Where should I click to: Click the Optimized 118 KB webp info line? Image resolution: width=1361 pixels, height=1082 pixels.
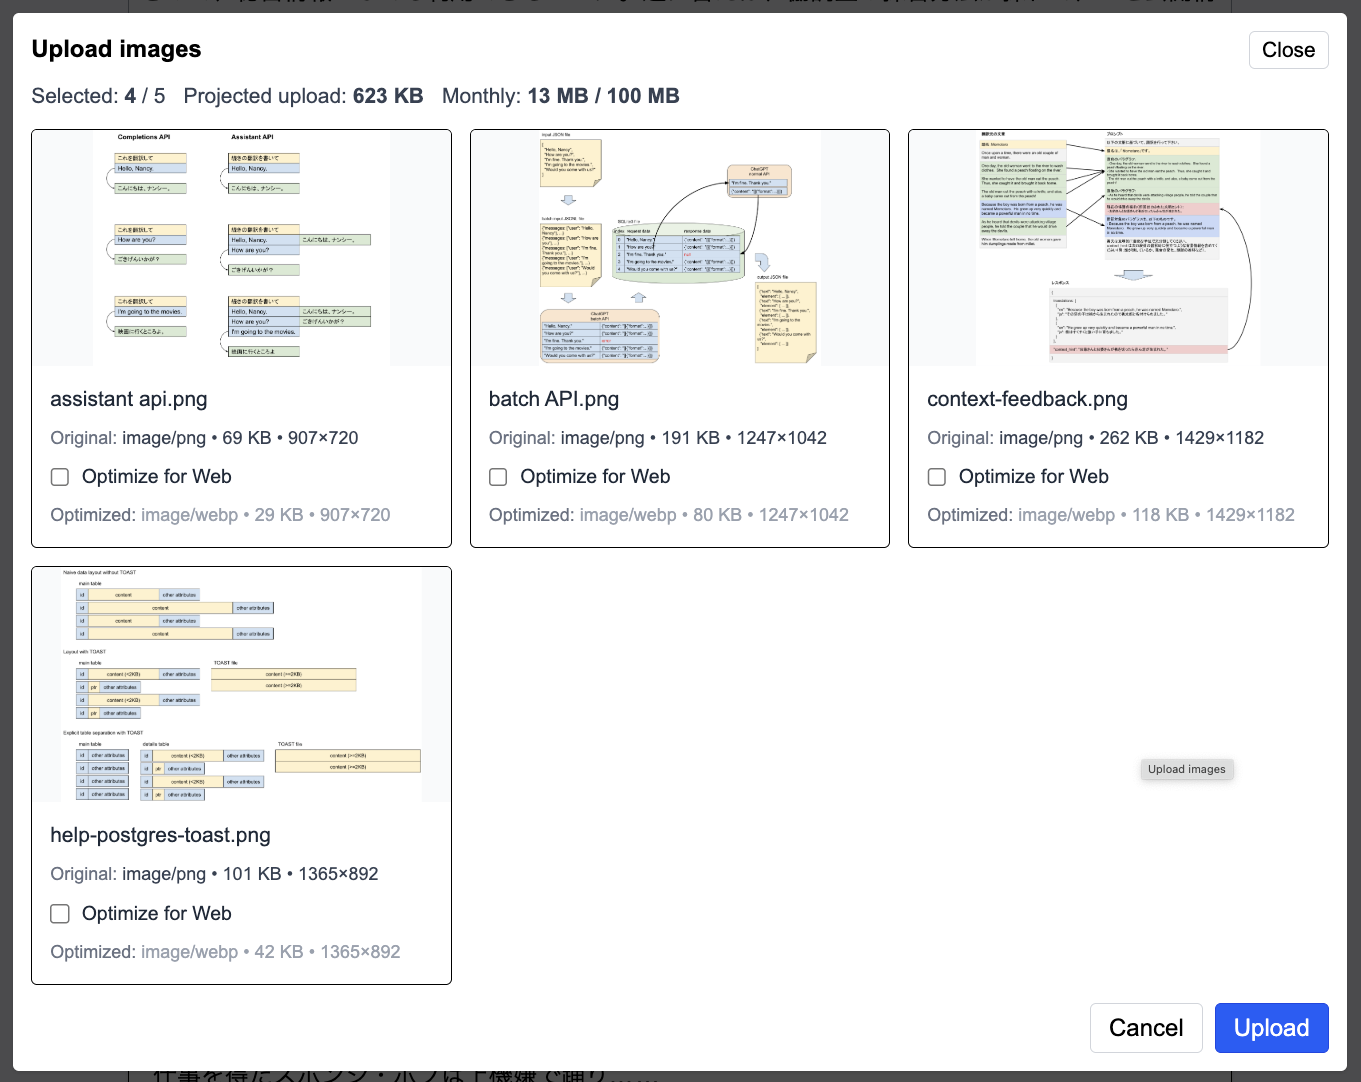[1110, 515]
